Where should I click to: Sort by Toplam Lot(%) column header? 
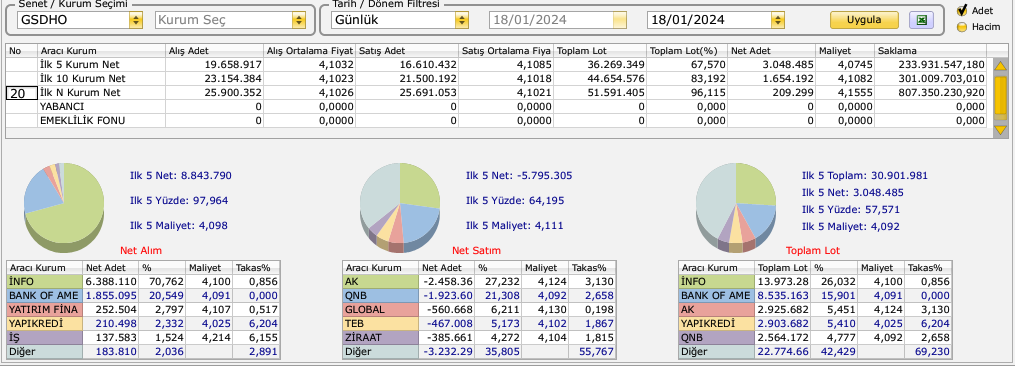point(687,51)
